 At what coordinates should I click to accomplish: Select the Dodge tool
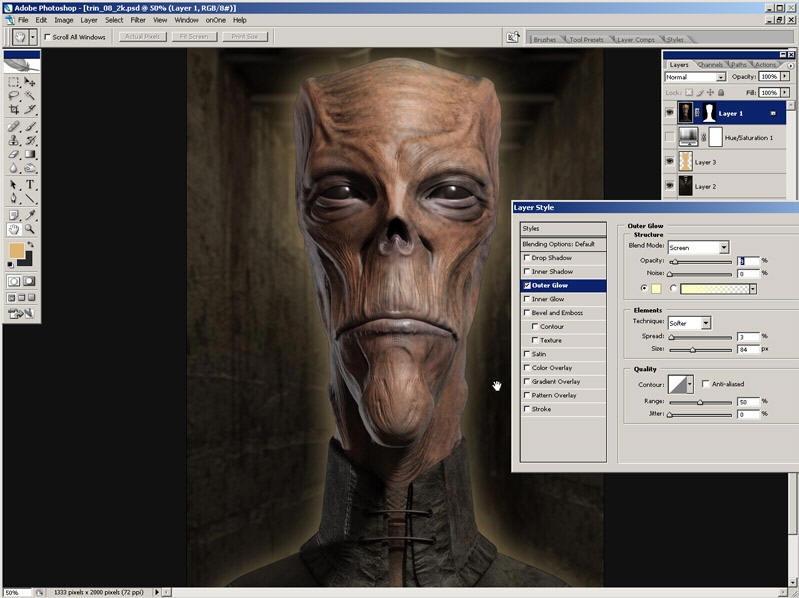pos(30,168)
